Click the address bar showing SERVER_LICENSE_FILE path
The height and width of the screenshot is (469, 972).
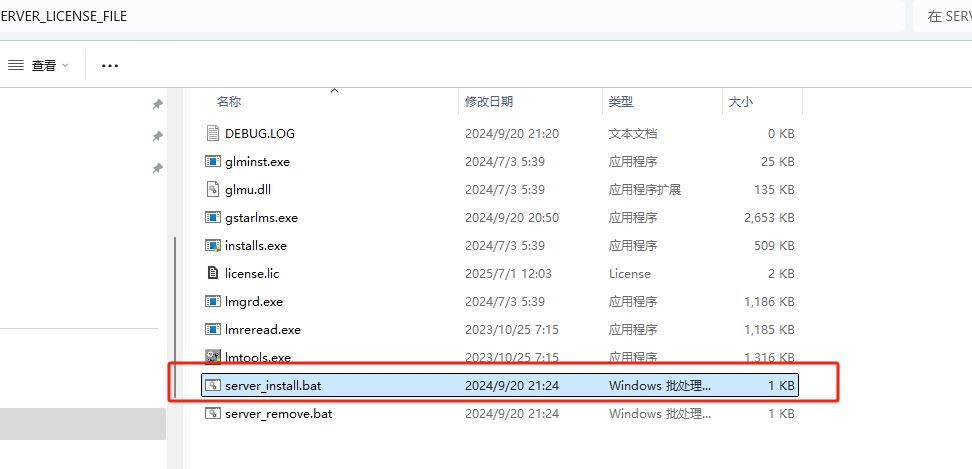click(451, 16)
